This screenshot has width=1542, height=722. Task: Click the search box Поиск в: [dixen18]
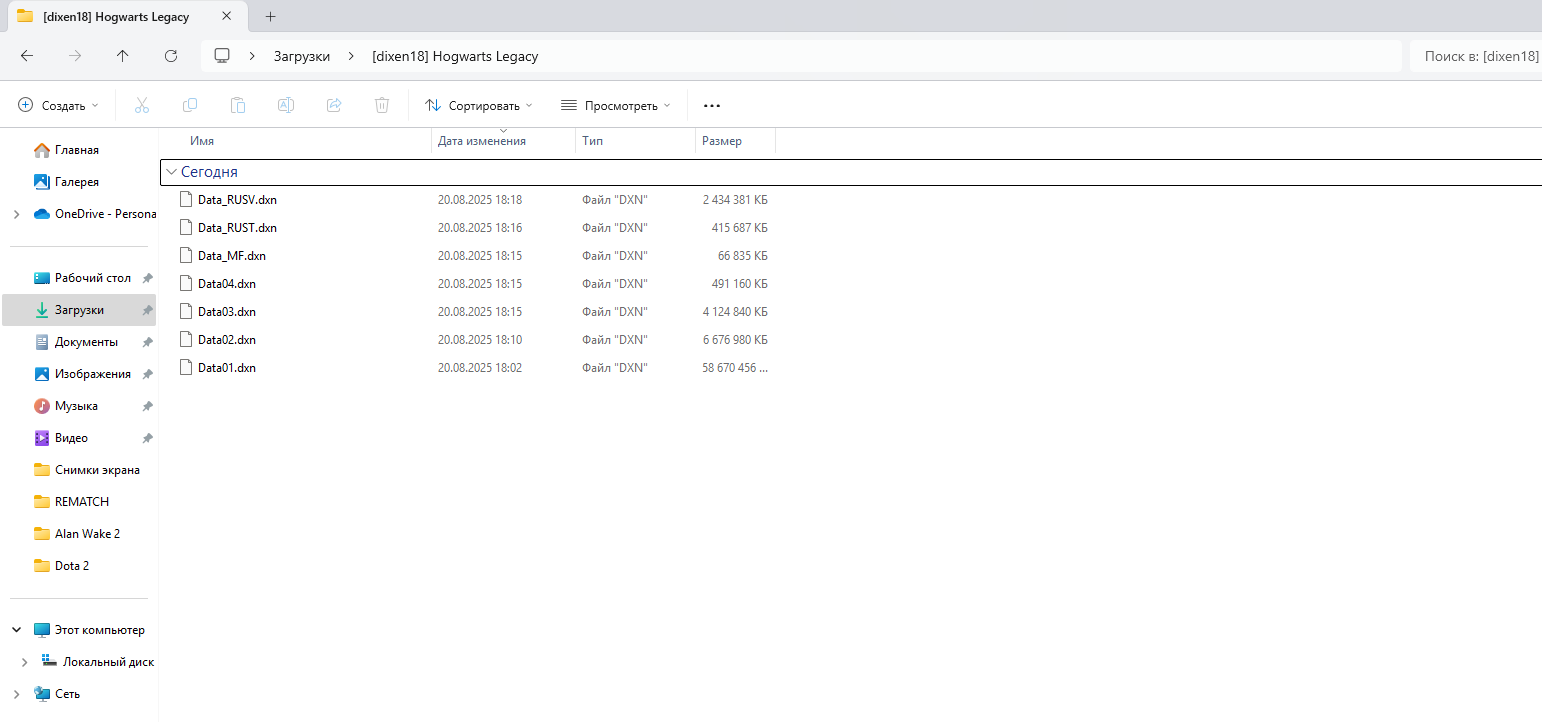tap(1476, 56)
